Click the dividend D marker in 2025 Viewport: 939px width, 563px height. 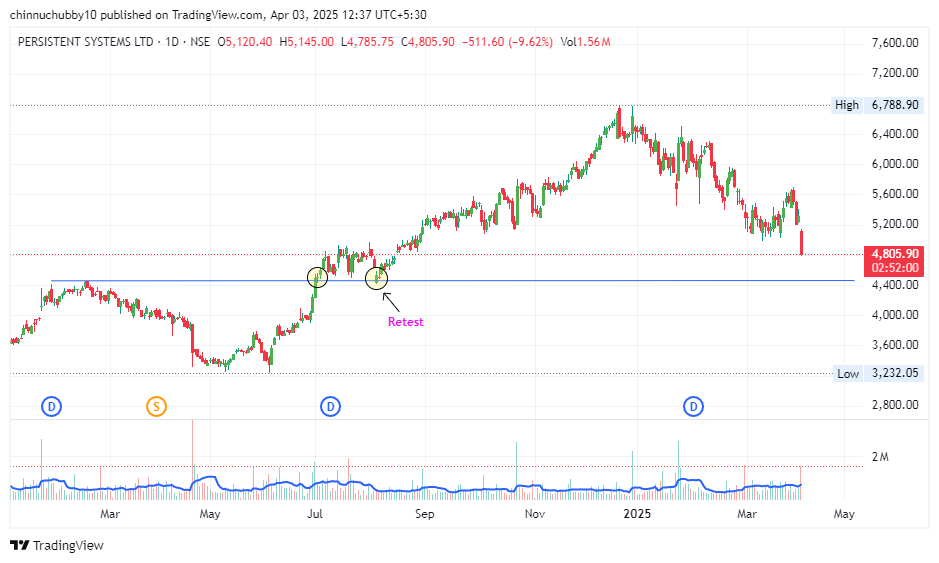693,407
